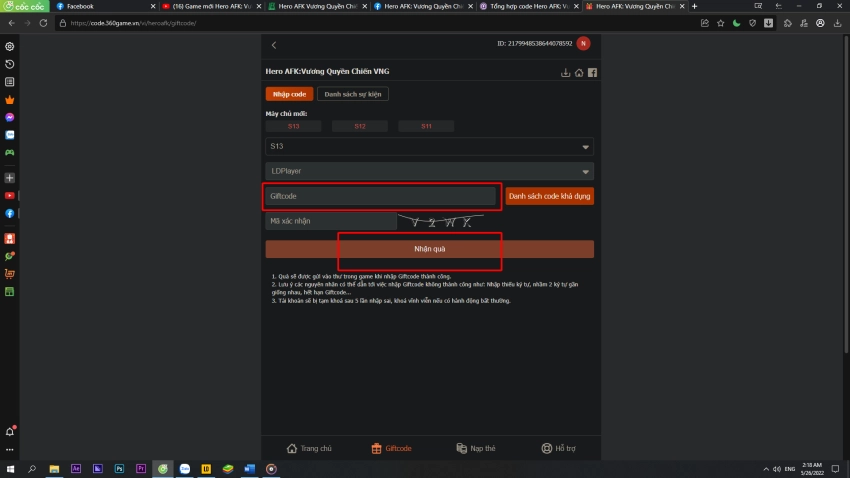The width and height of the screenshot is (850, 478).
Task: Open After Effects from the taskbar
Action: pos(76,469)
